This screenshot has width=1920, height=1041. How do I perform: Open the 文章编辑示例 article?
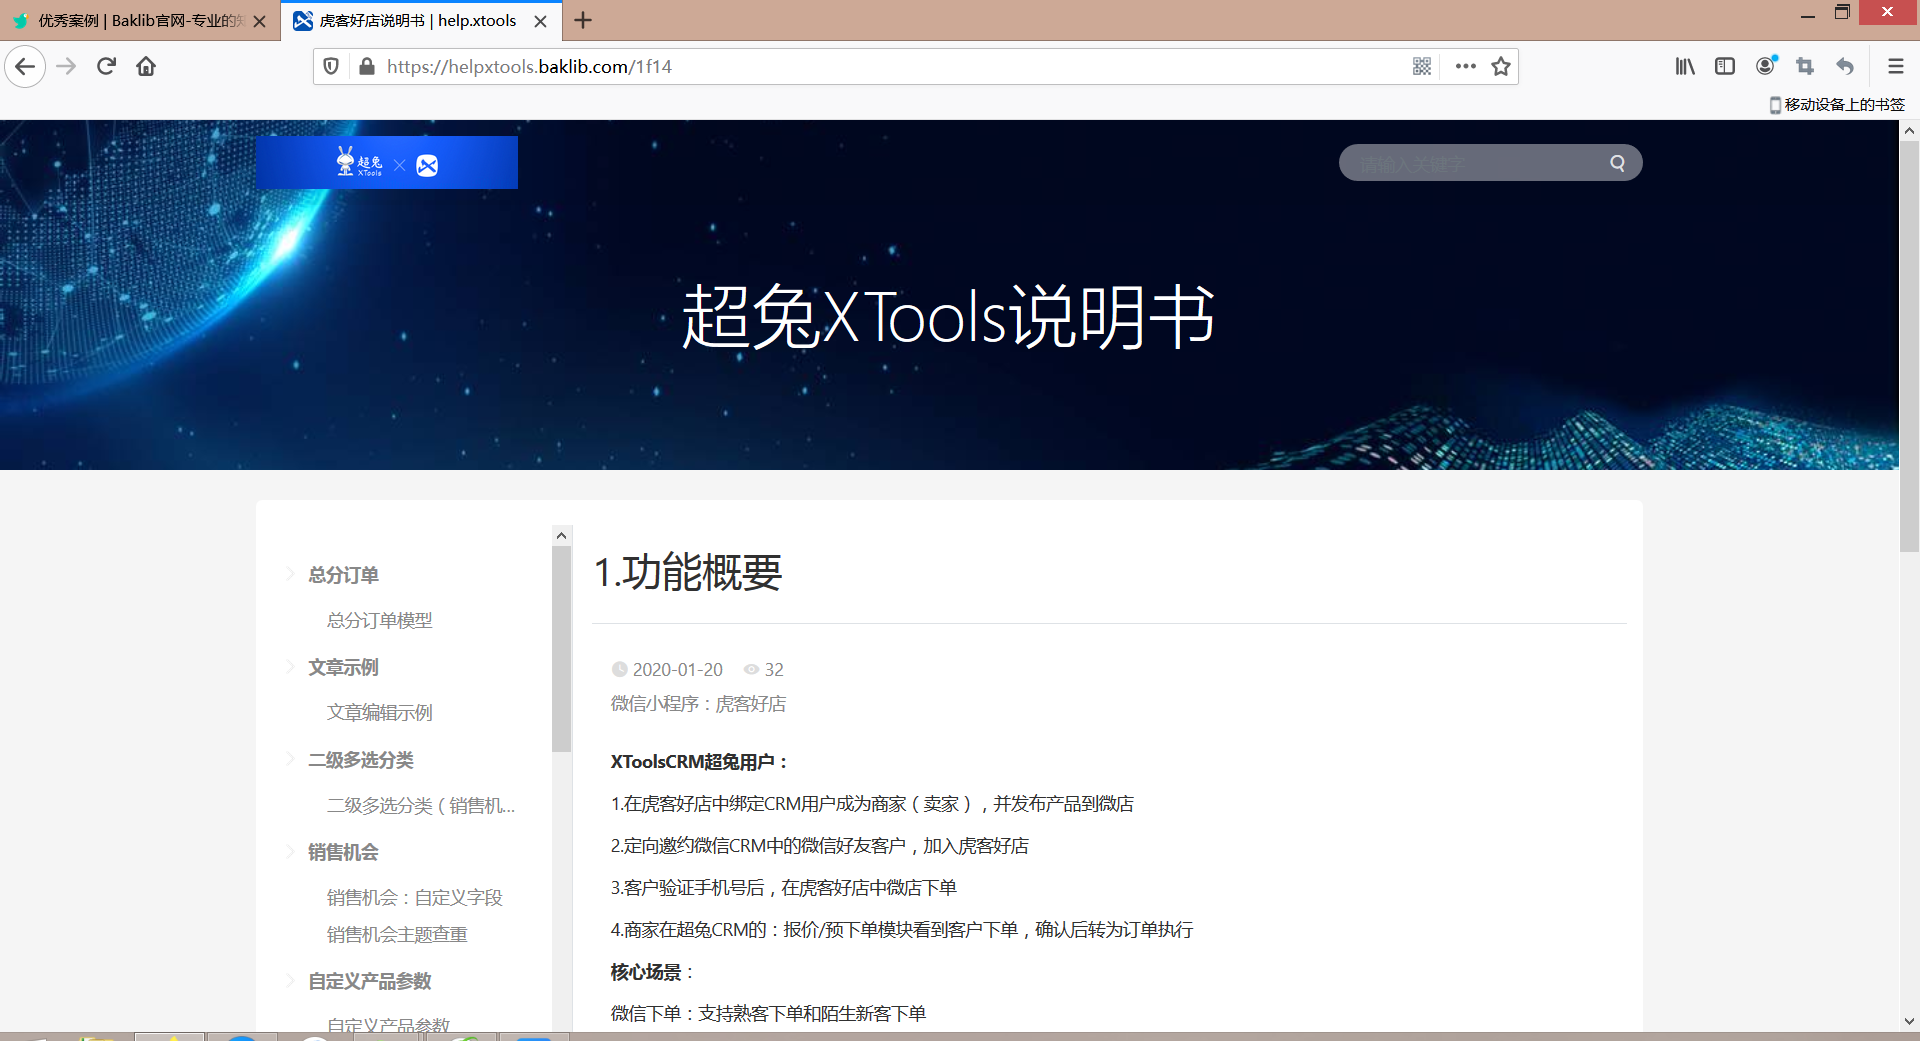click(380, 712)
